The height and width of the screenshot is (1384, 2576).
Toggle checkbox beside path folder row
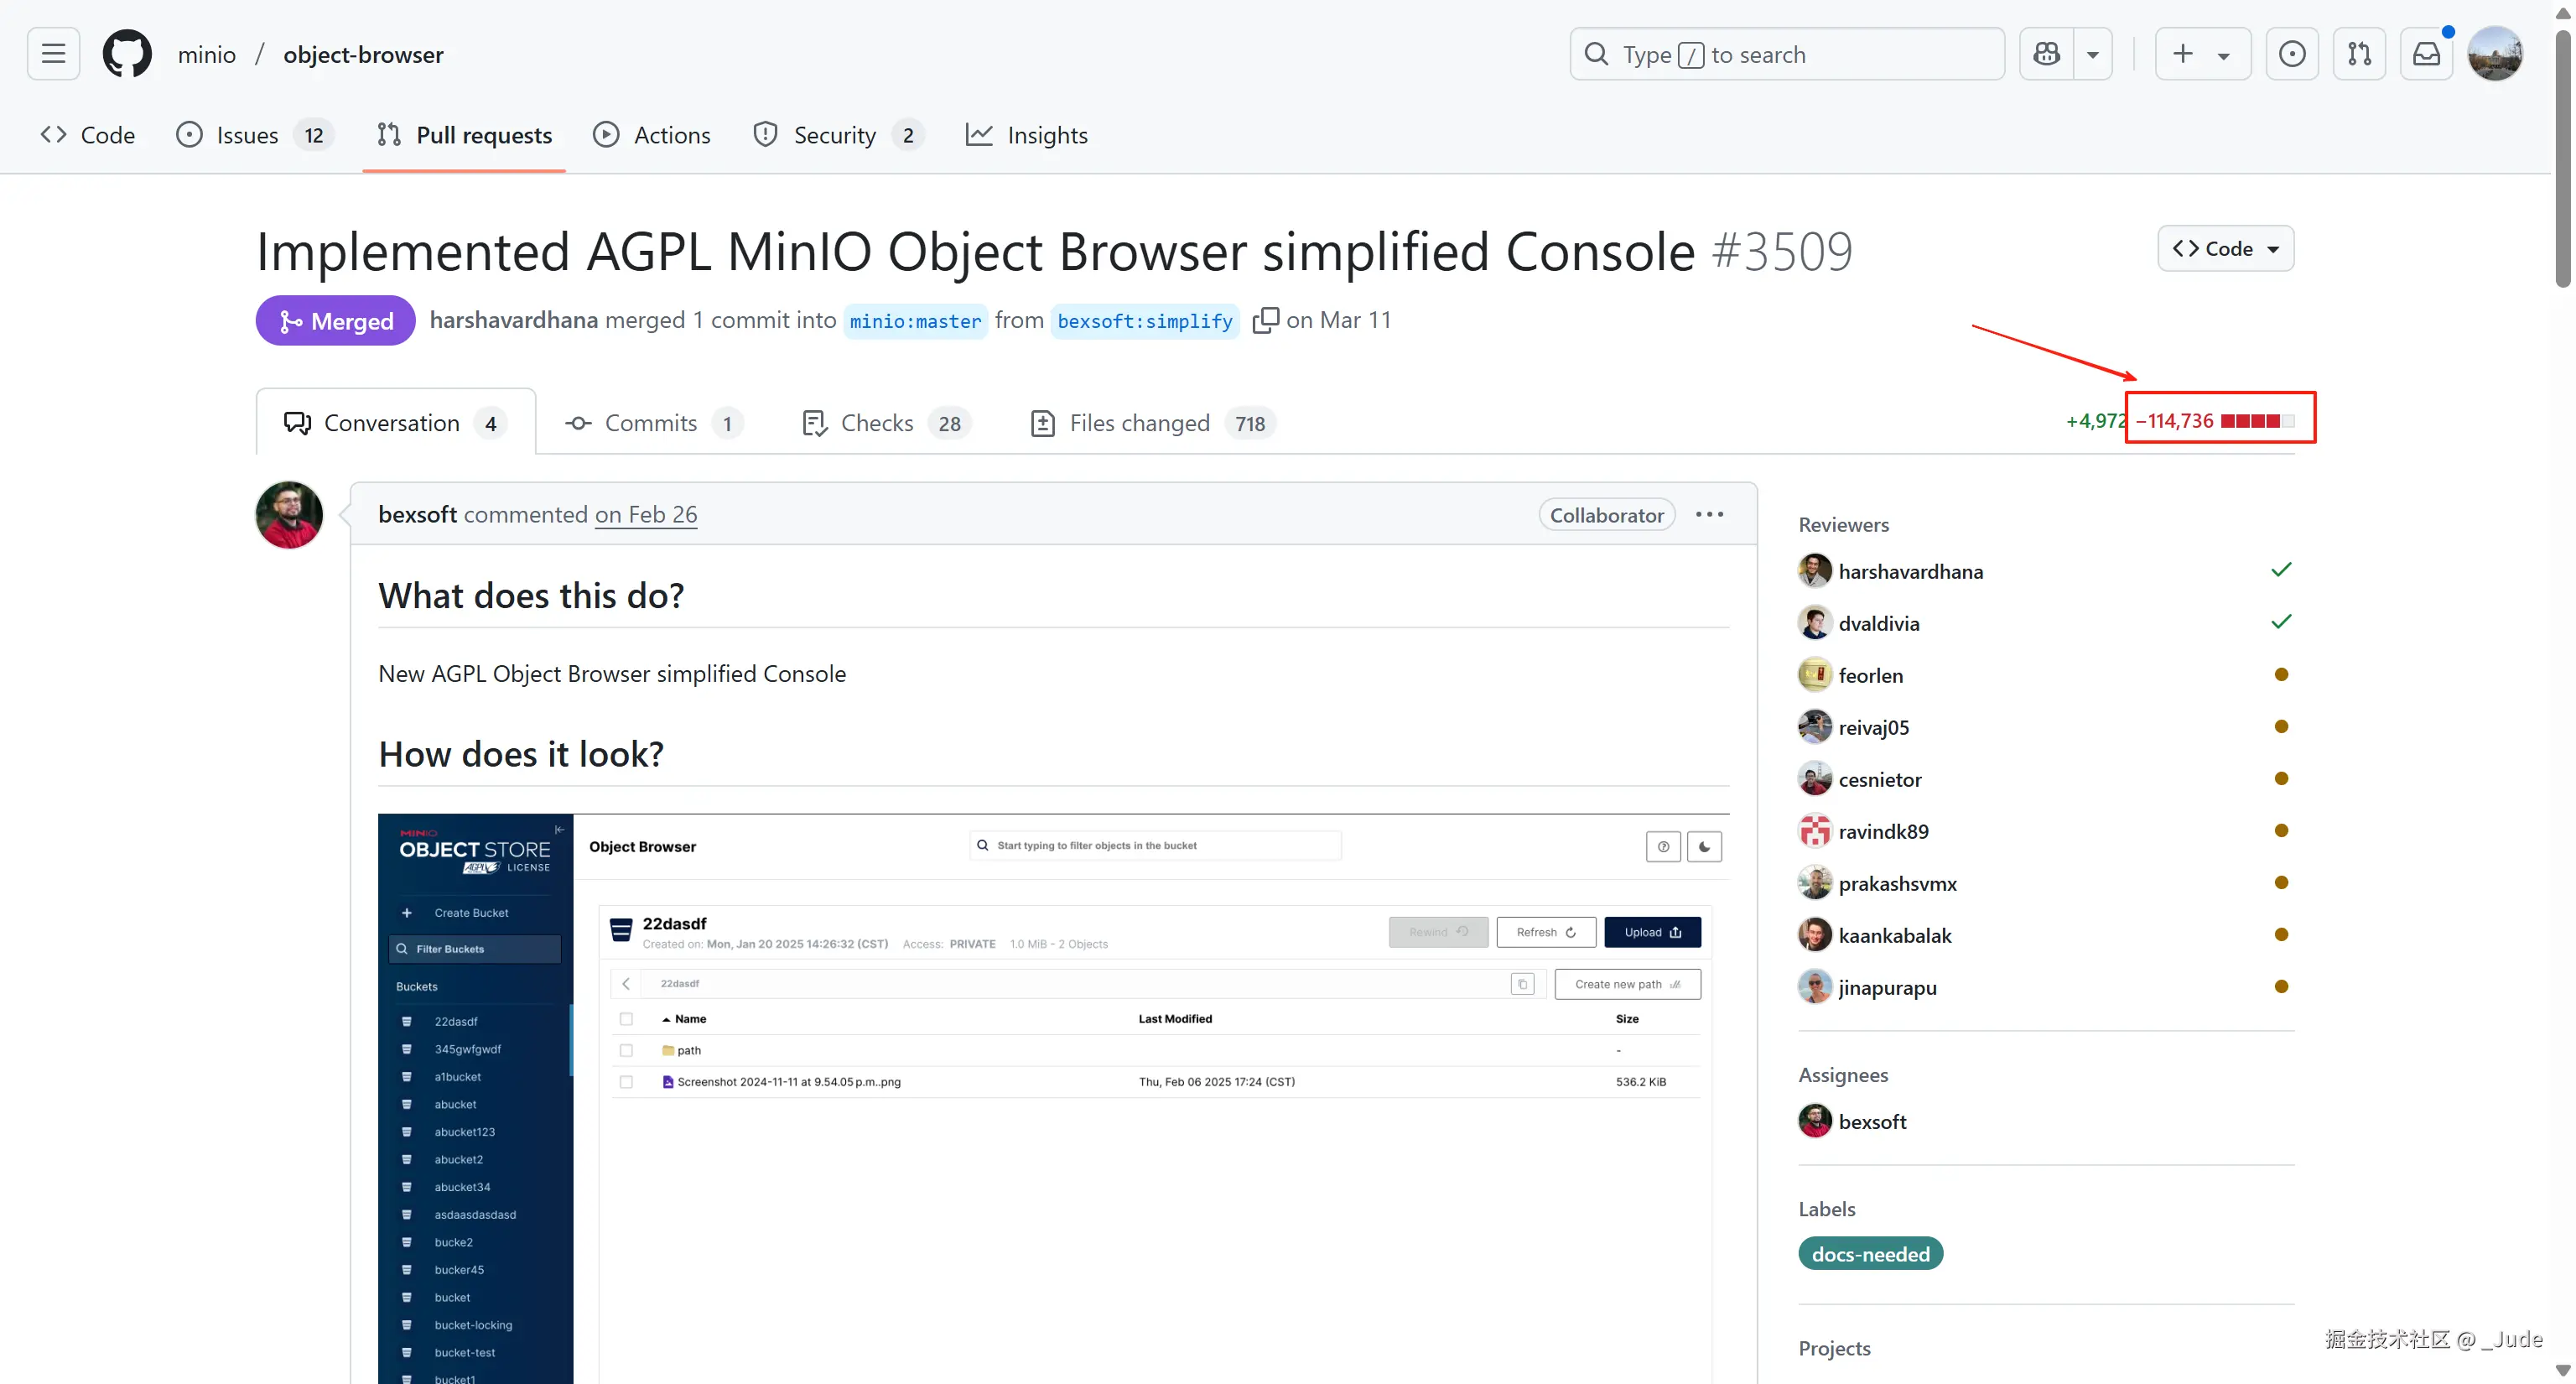tap(626, 1050)
